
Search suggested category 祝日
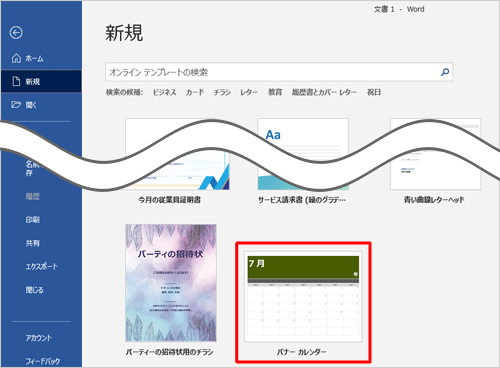(x=374, y=92)
